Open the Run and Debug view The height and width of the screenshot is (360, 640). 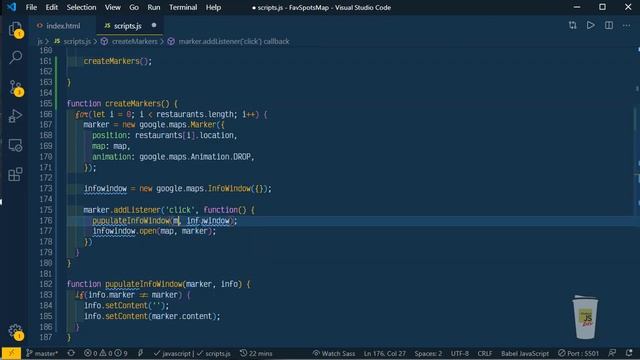point(16,116)
